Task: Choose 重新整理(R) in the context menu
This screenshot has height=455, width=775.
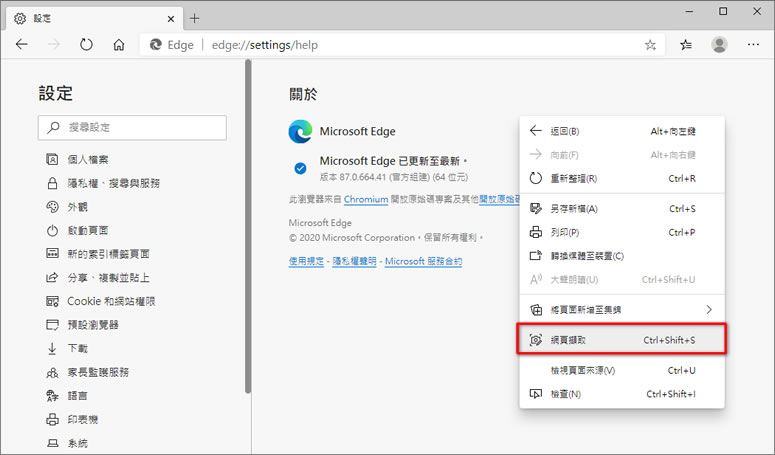Action: point(622,178)
